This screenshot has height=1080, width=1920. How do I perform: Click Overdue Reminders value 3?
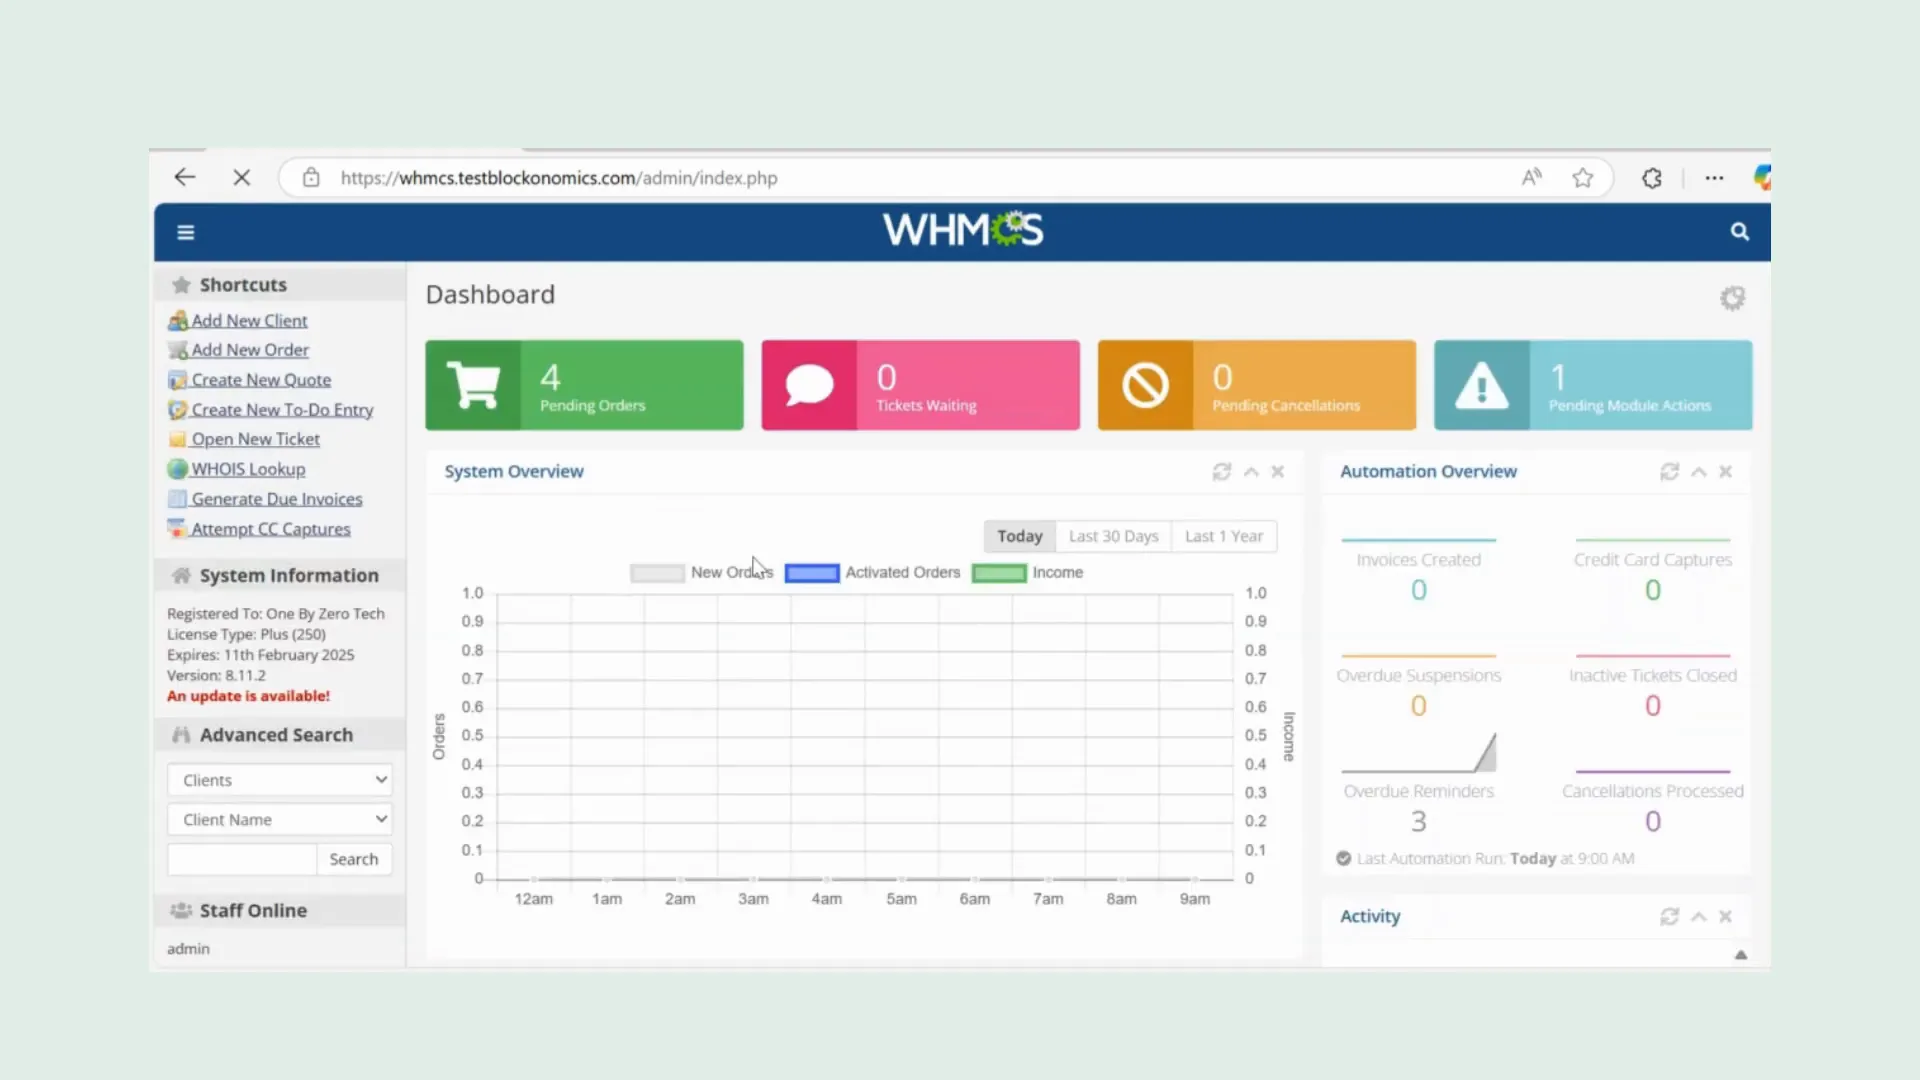point(1418,821)
